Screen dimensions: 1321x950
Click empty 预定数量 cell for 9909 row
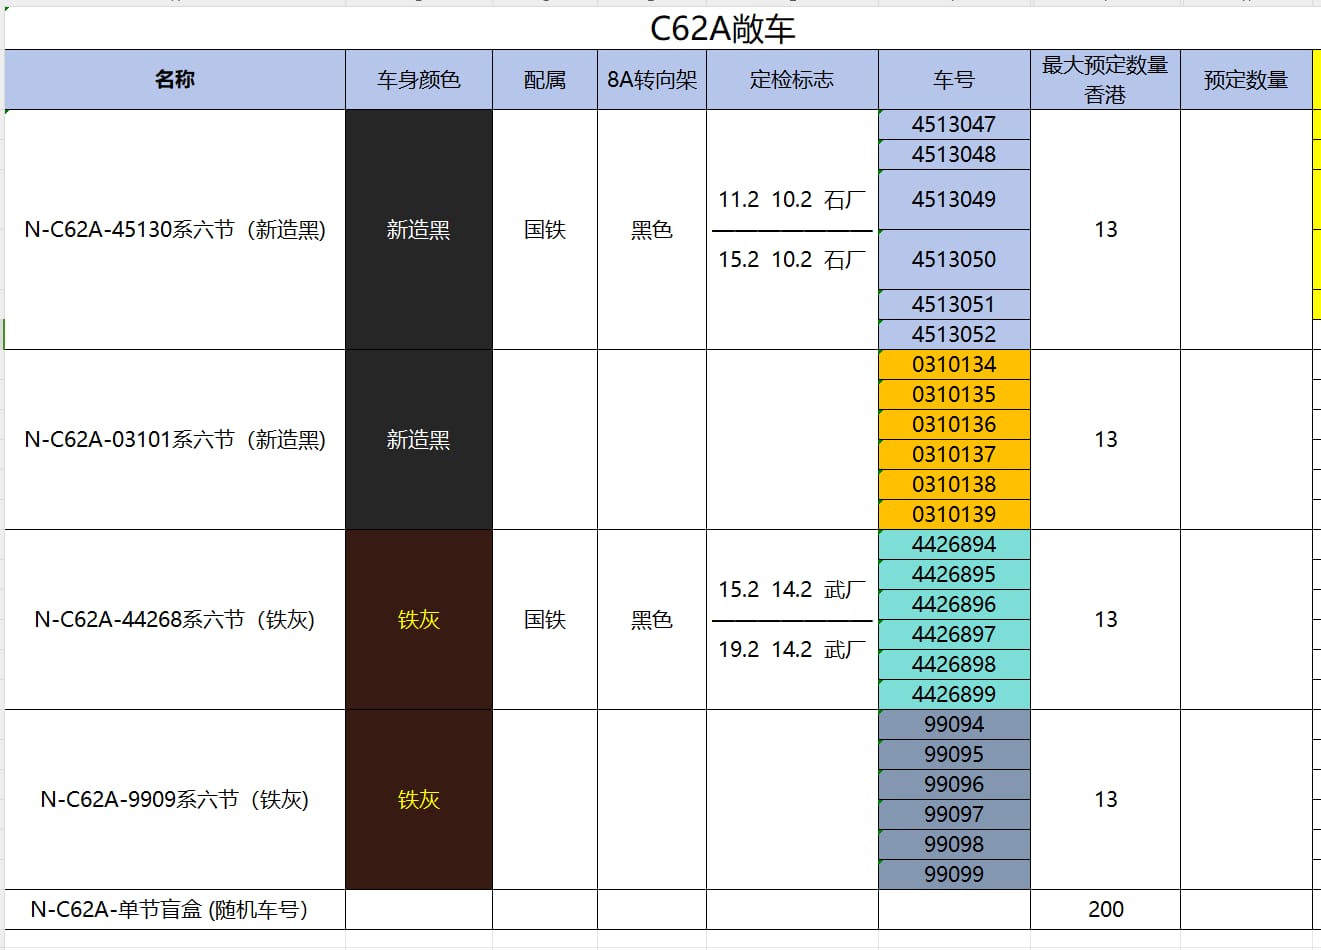point(1246,800)
